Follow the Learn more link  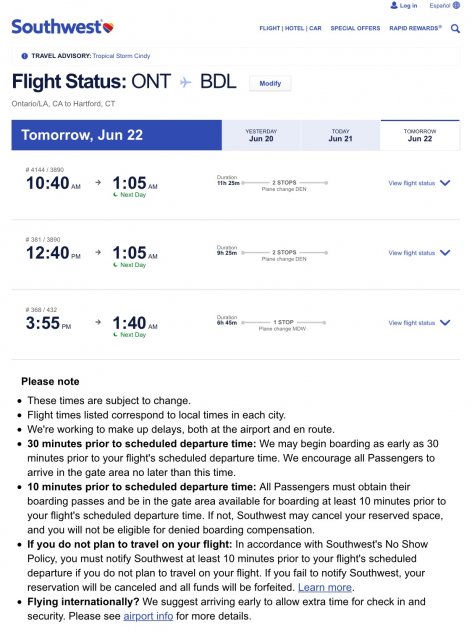[x=325, y=587]
